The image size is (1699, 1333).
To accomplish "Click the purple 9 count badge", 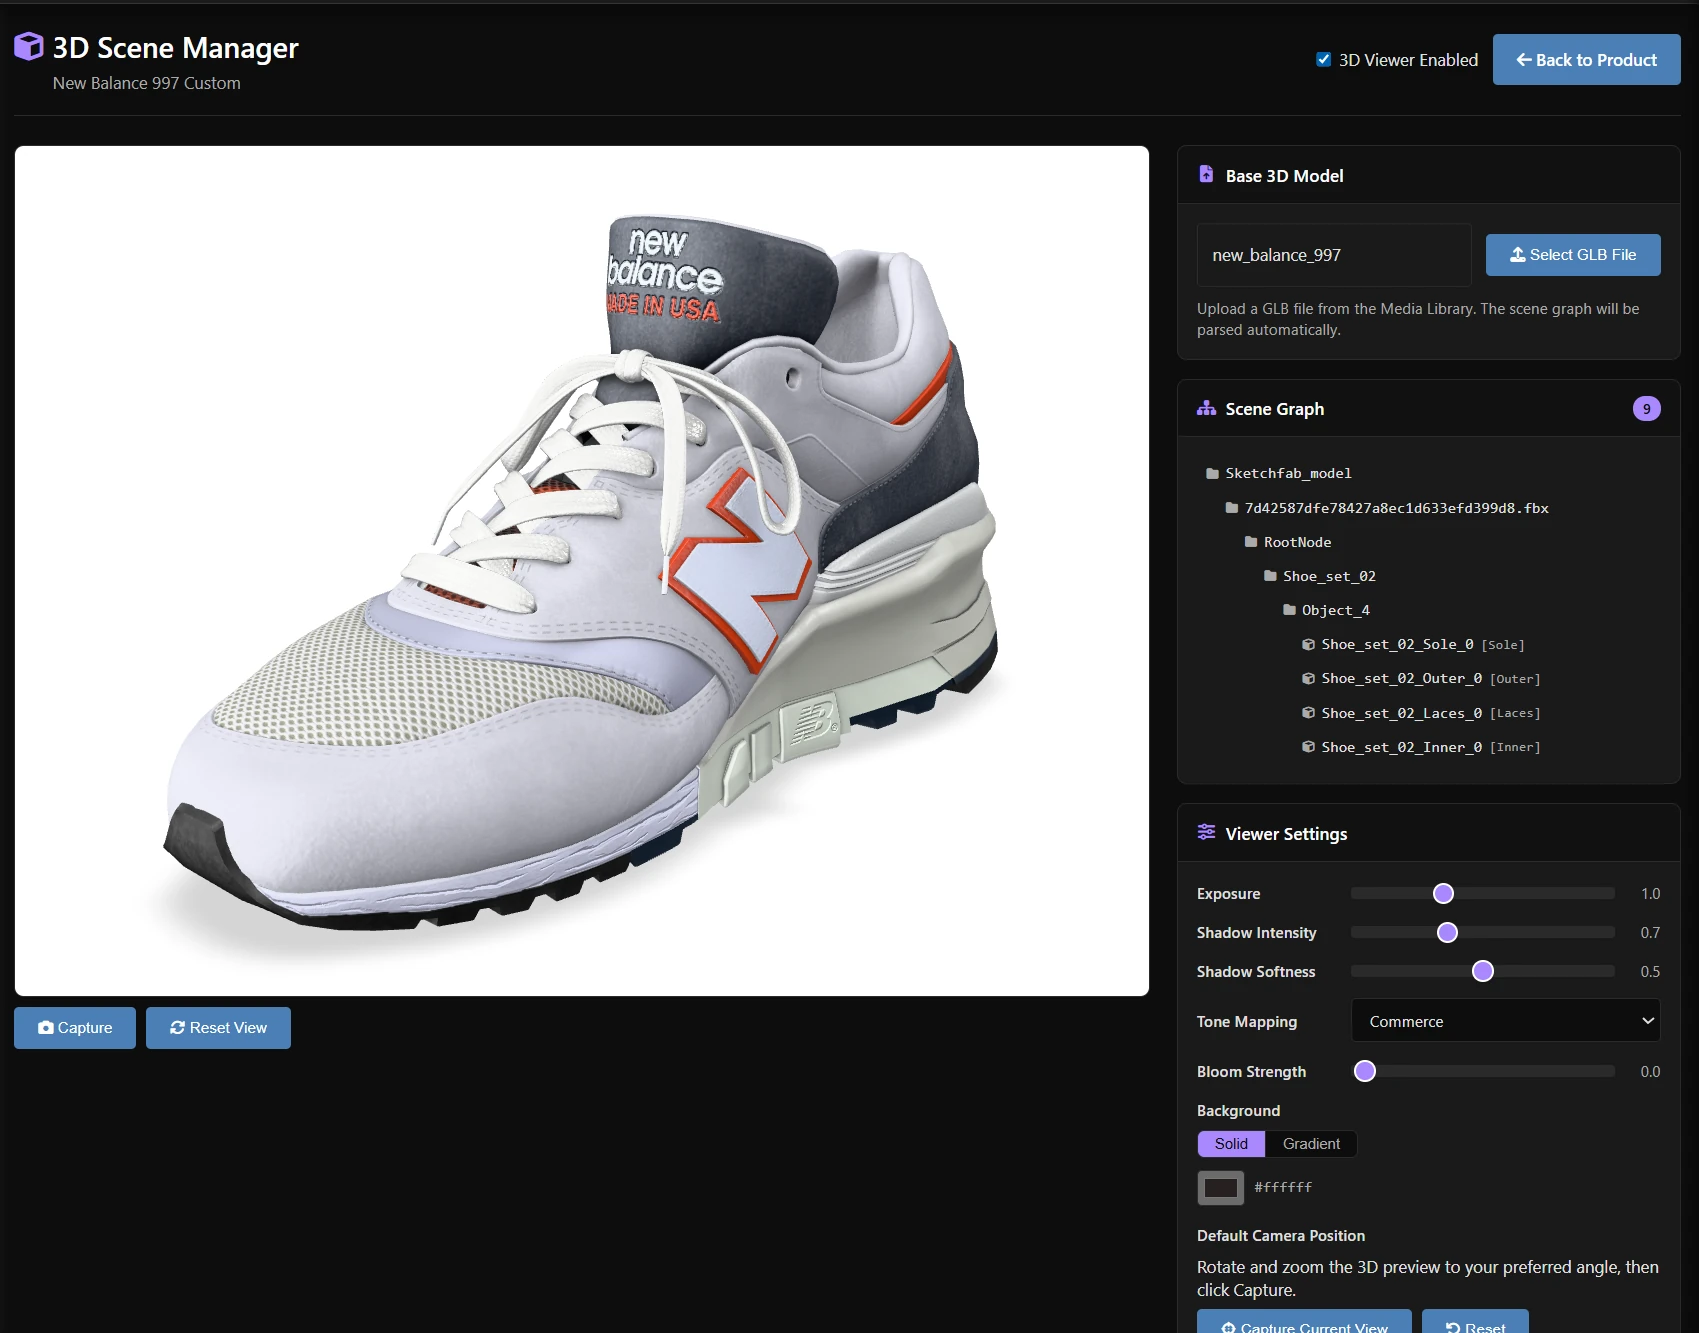I will (1646, 409).
